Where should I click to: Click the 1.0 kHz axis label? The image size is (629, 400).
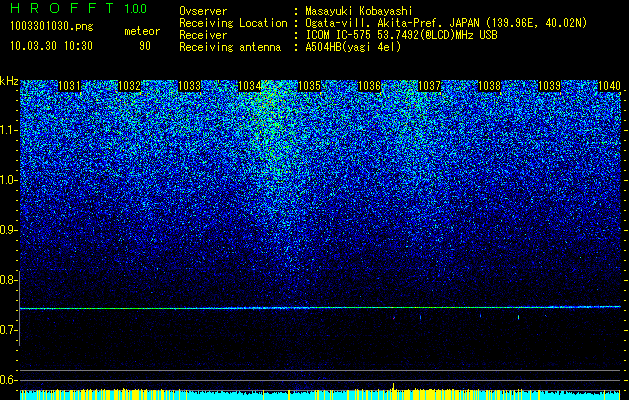pyautogui.click(x=7, y=180)
